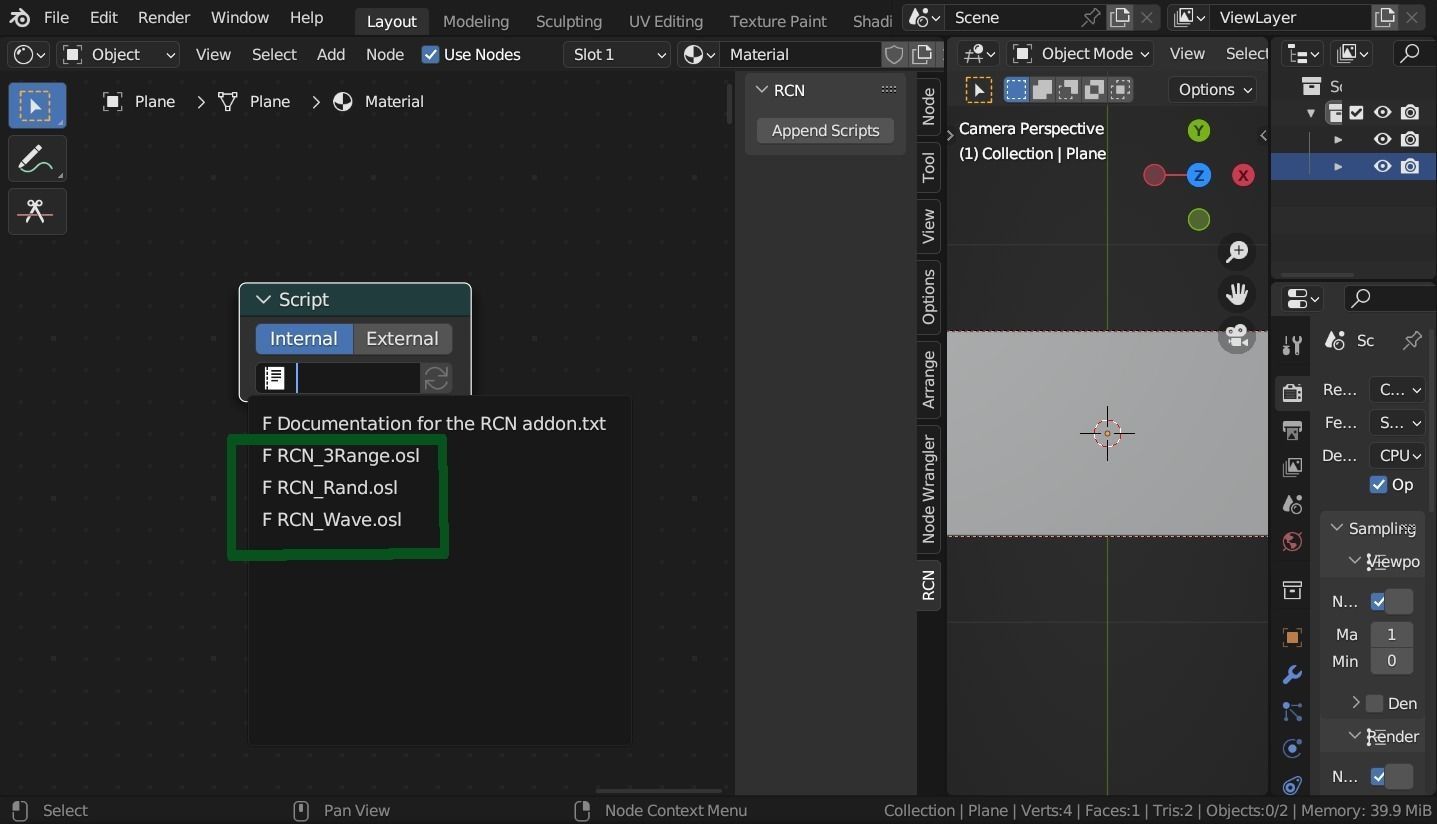
Task: Expand the highlighted outliner row triangle
Action: pyautogui.click(x=1338, y=166)
